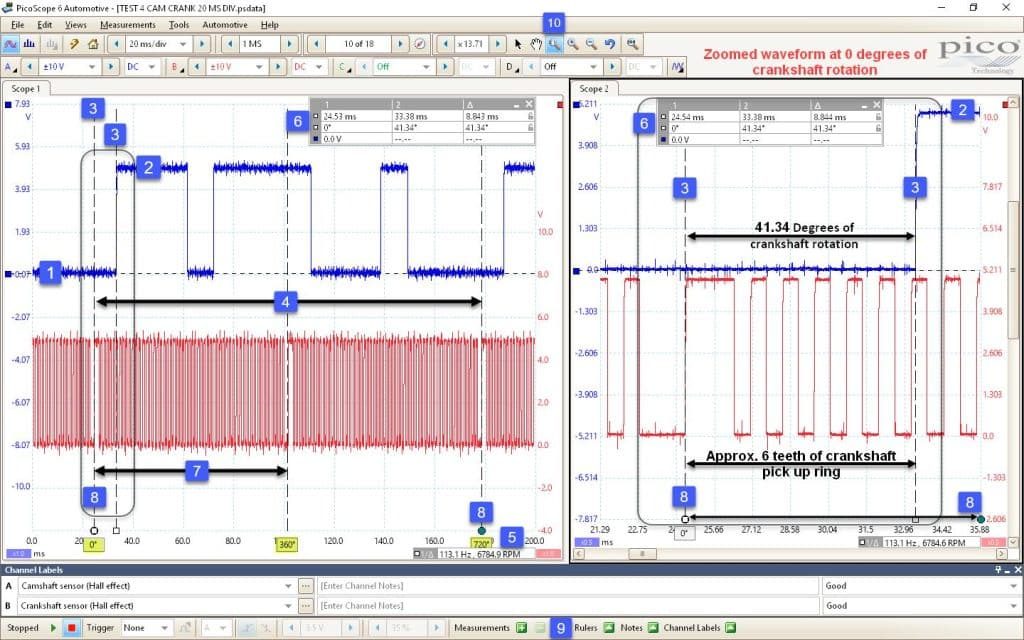Toggle Channel Labels green icon
Viewport: 1024px width, 640px height.
click(x=731, y=628)
